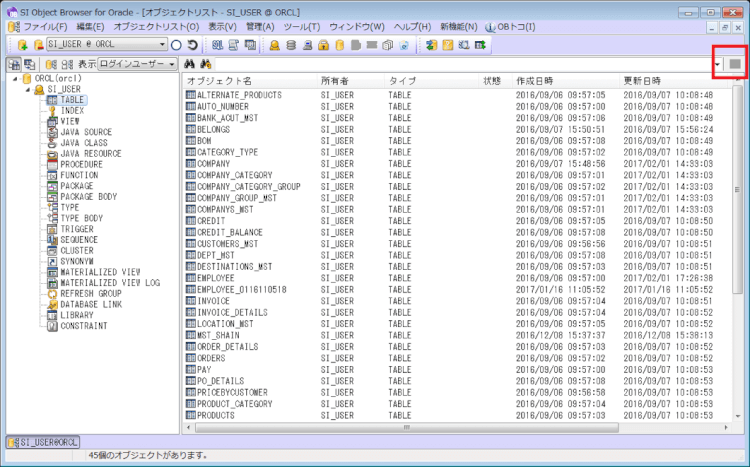
Task: Open the ウィンドウ(W) menu
Action: pos(357,27)
